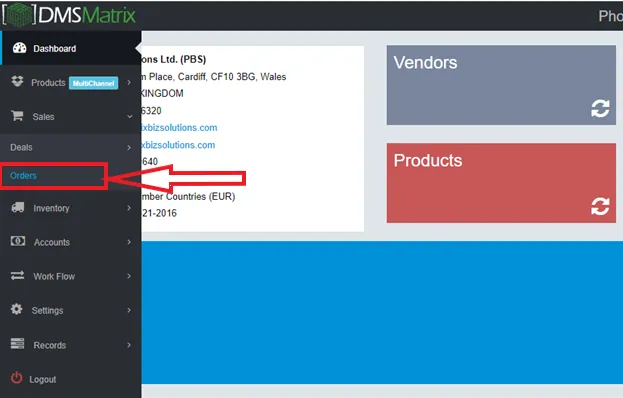Click the red Logout power icon
The height and width of the screenshot is (398, 623).
click(x=16, y=378)
